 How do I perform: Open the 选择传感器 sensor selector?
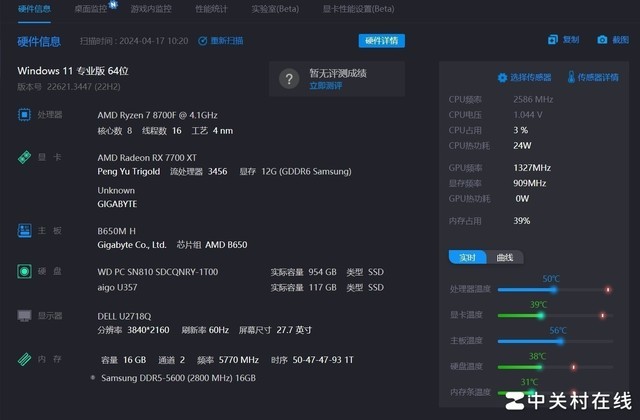[x=523, y=78]
